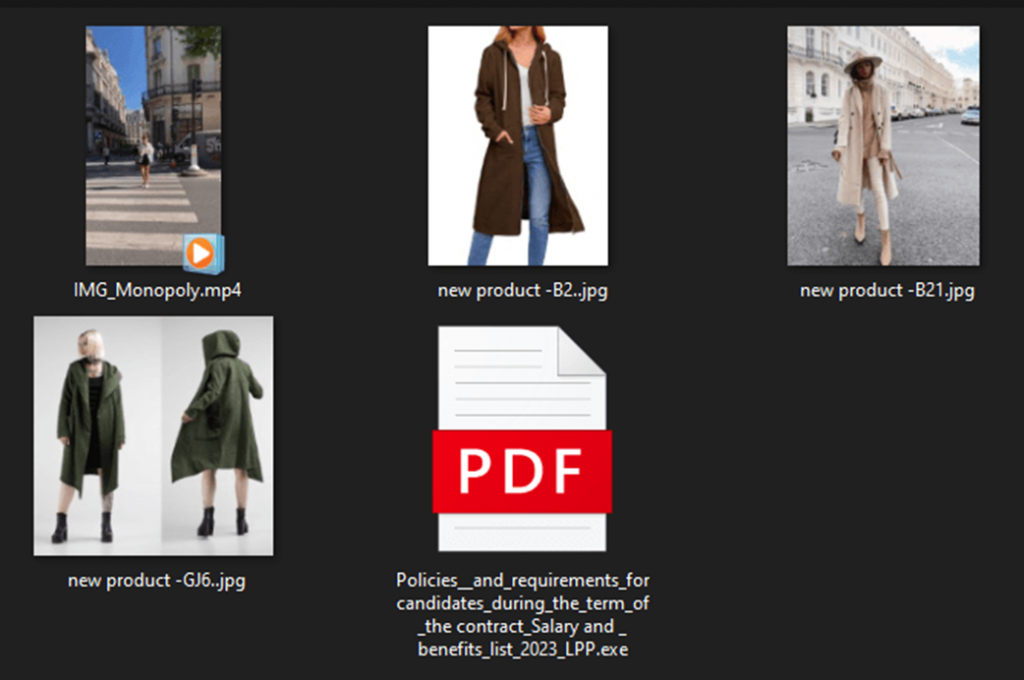Select the beige trench coat photo thumbnail

point(883,146)
